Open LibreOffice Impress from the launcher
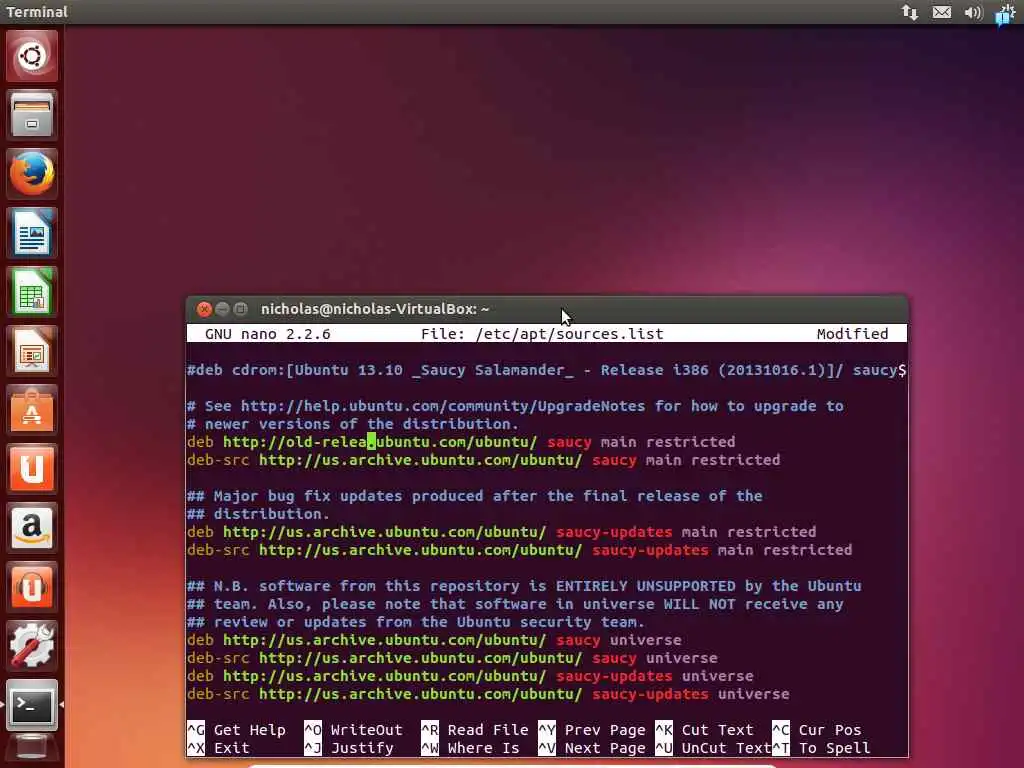The image size is (1024, 768). (31, 351)
